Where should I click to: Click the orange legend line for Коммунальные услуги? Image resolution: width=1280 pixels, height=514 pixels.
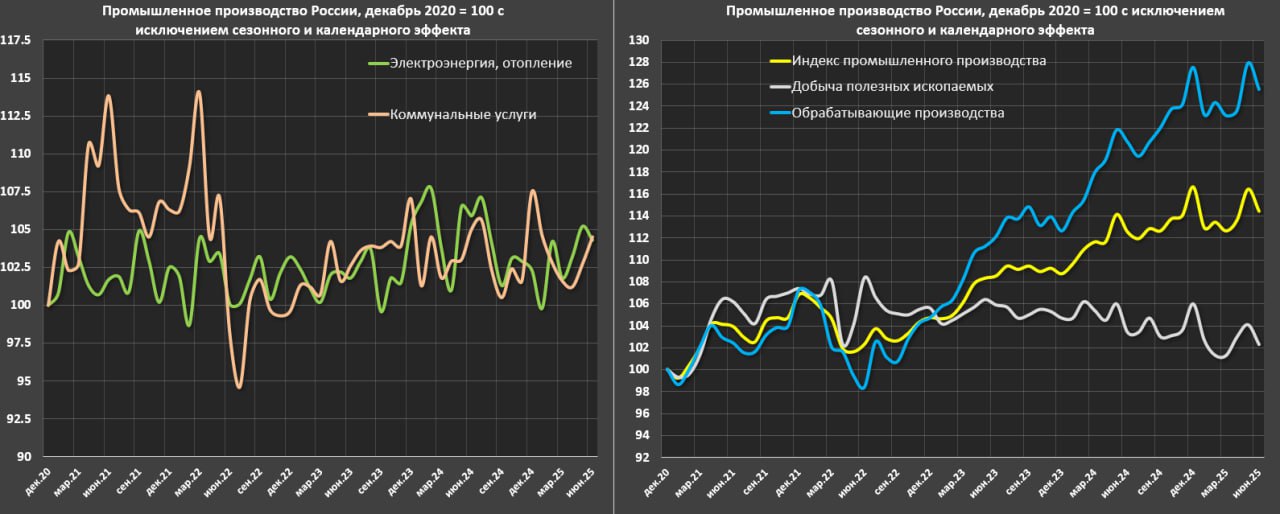tap(376, 114)
